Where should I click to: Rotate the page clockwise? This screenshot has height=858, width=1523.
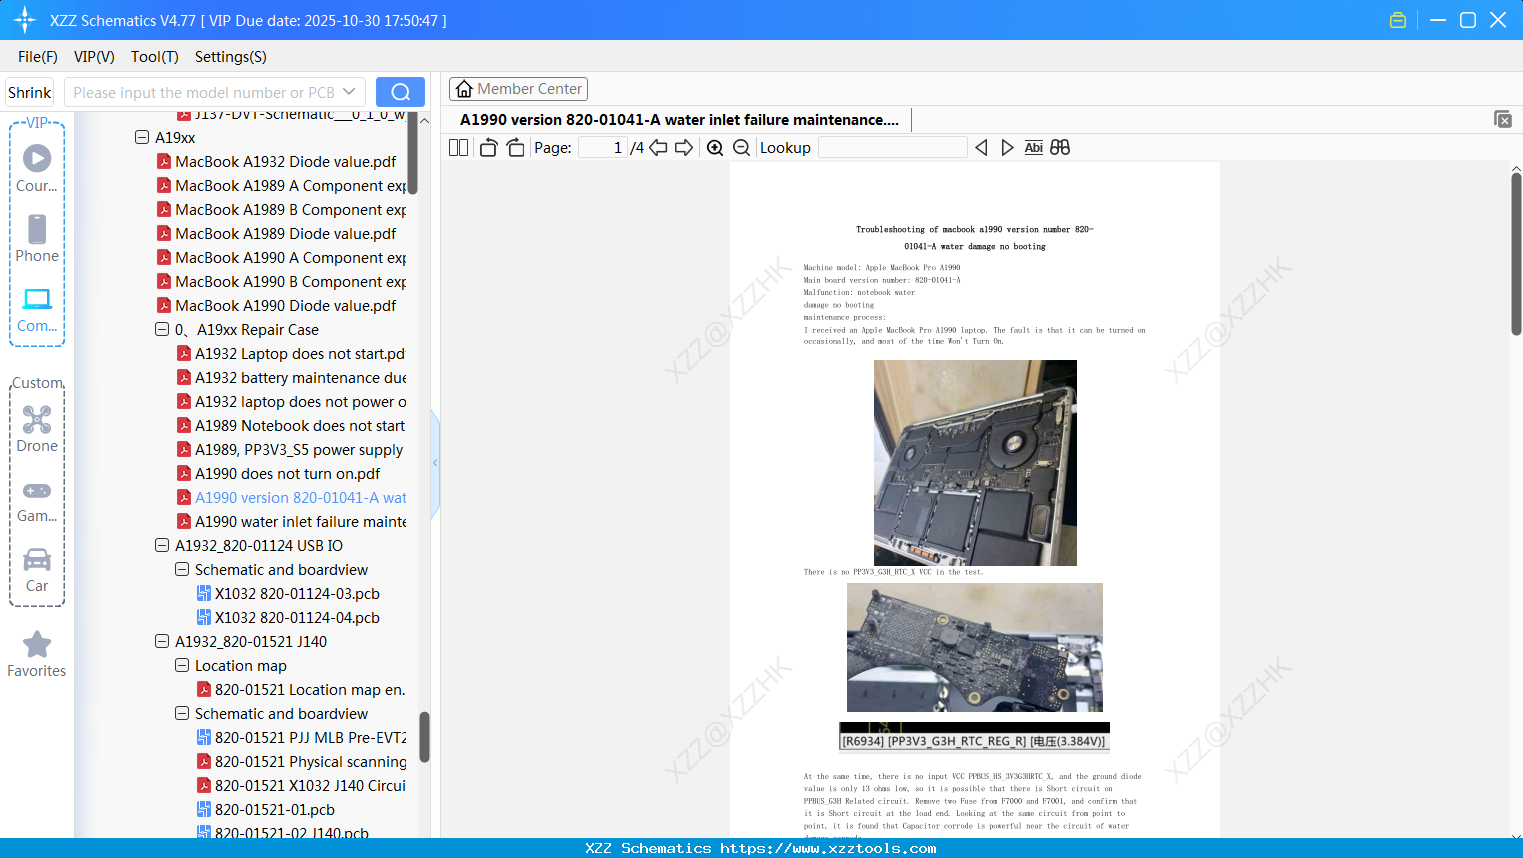pyautogui.click(x=515, y=148)
